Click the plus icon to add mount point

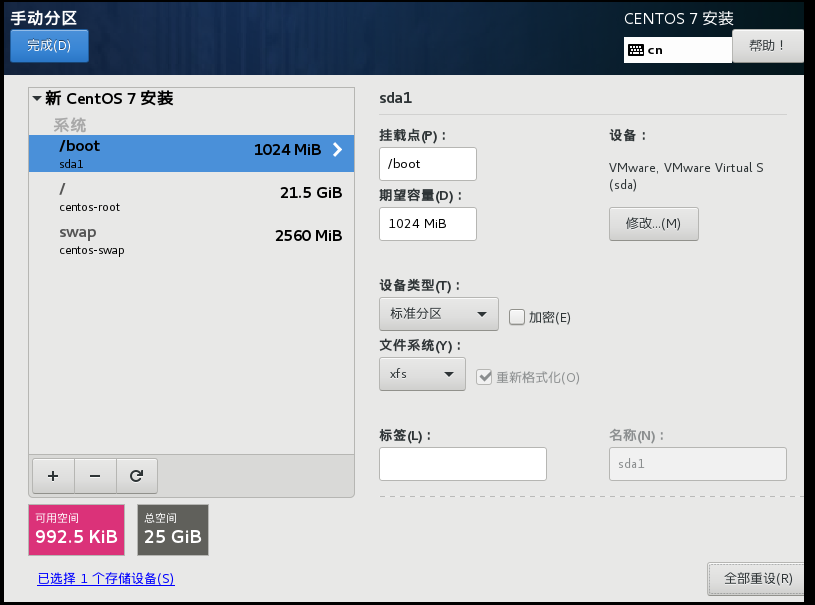[53, 476]
